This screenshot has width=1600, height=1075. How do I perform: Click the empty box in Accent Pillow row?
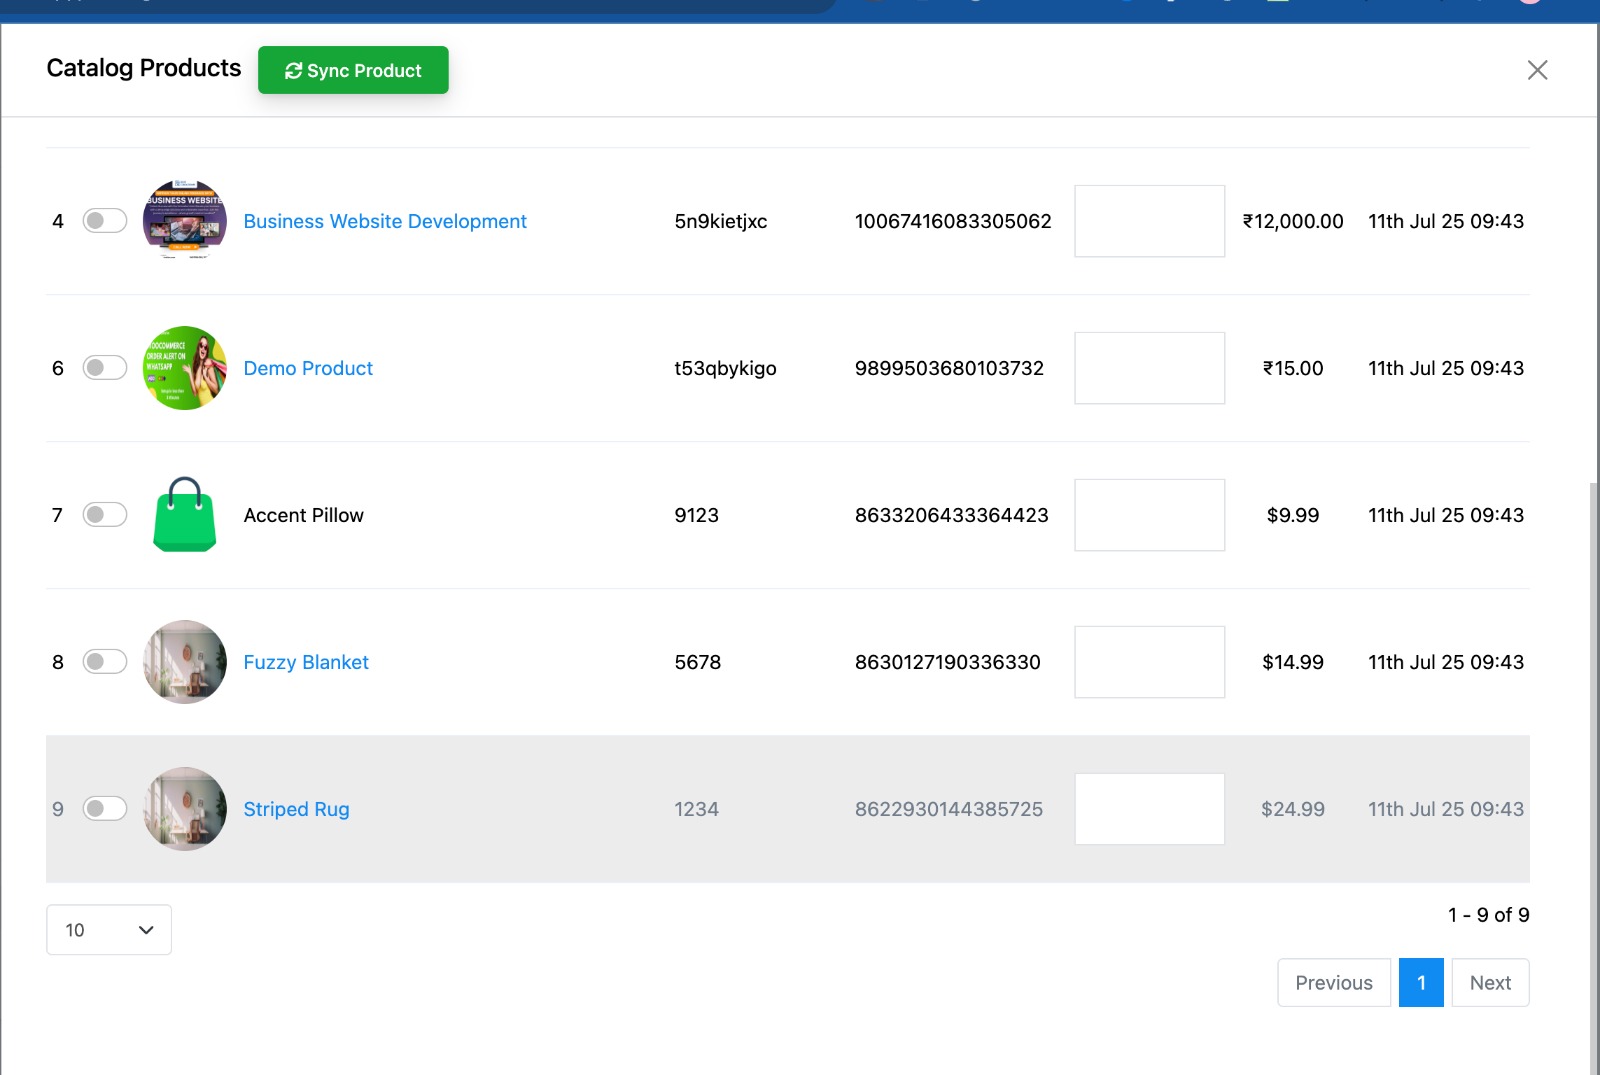(1149, 515)
